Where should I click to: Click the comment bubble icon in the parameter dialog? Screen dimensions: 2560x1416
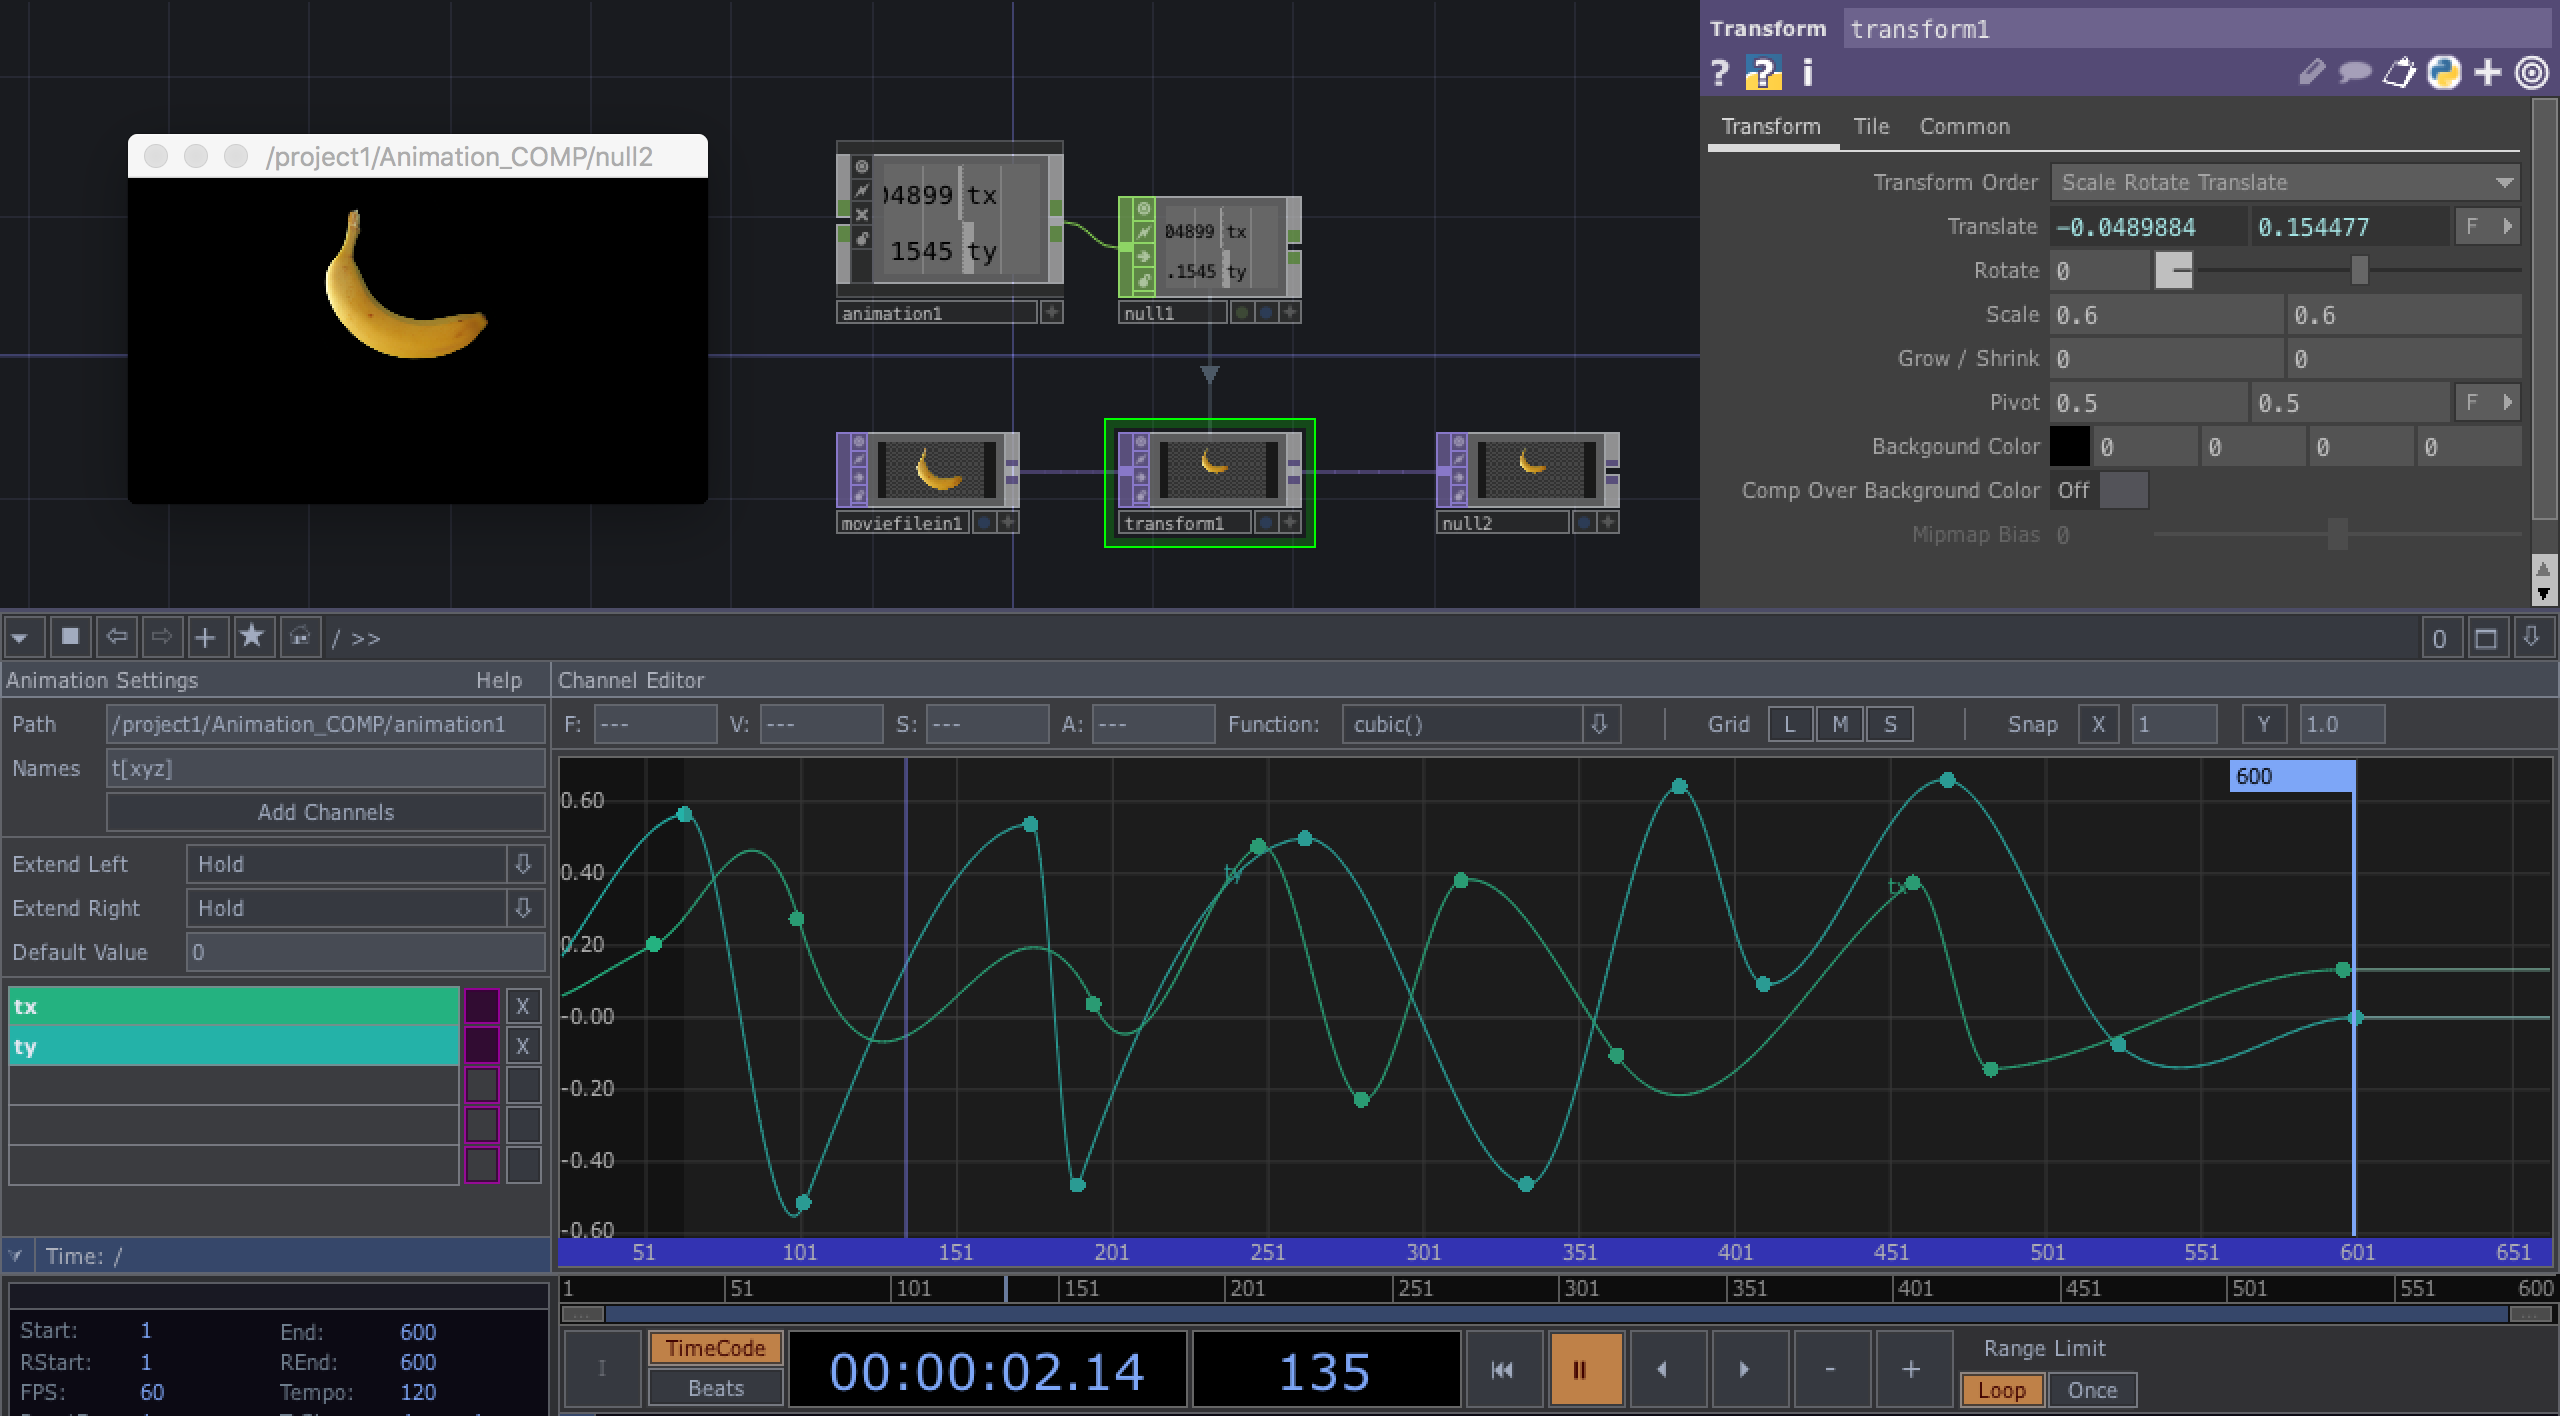coord(2355,71)
